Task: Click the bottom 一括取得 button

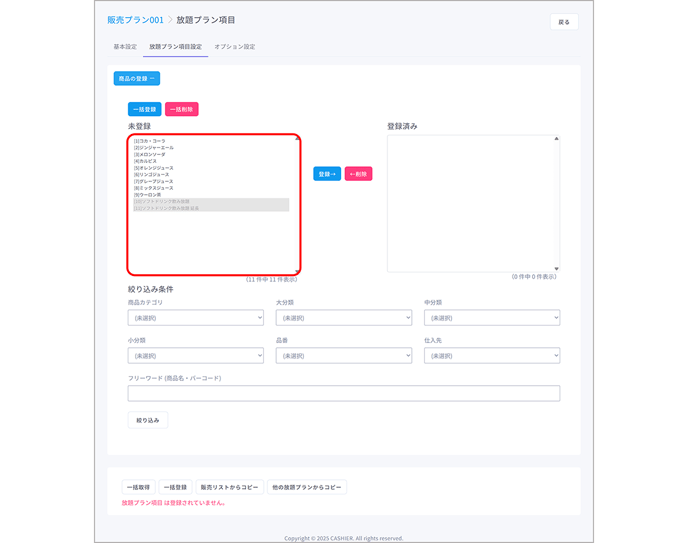Action: [x=139, y=487]
